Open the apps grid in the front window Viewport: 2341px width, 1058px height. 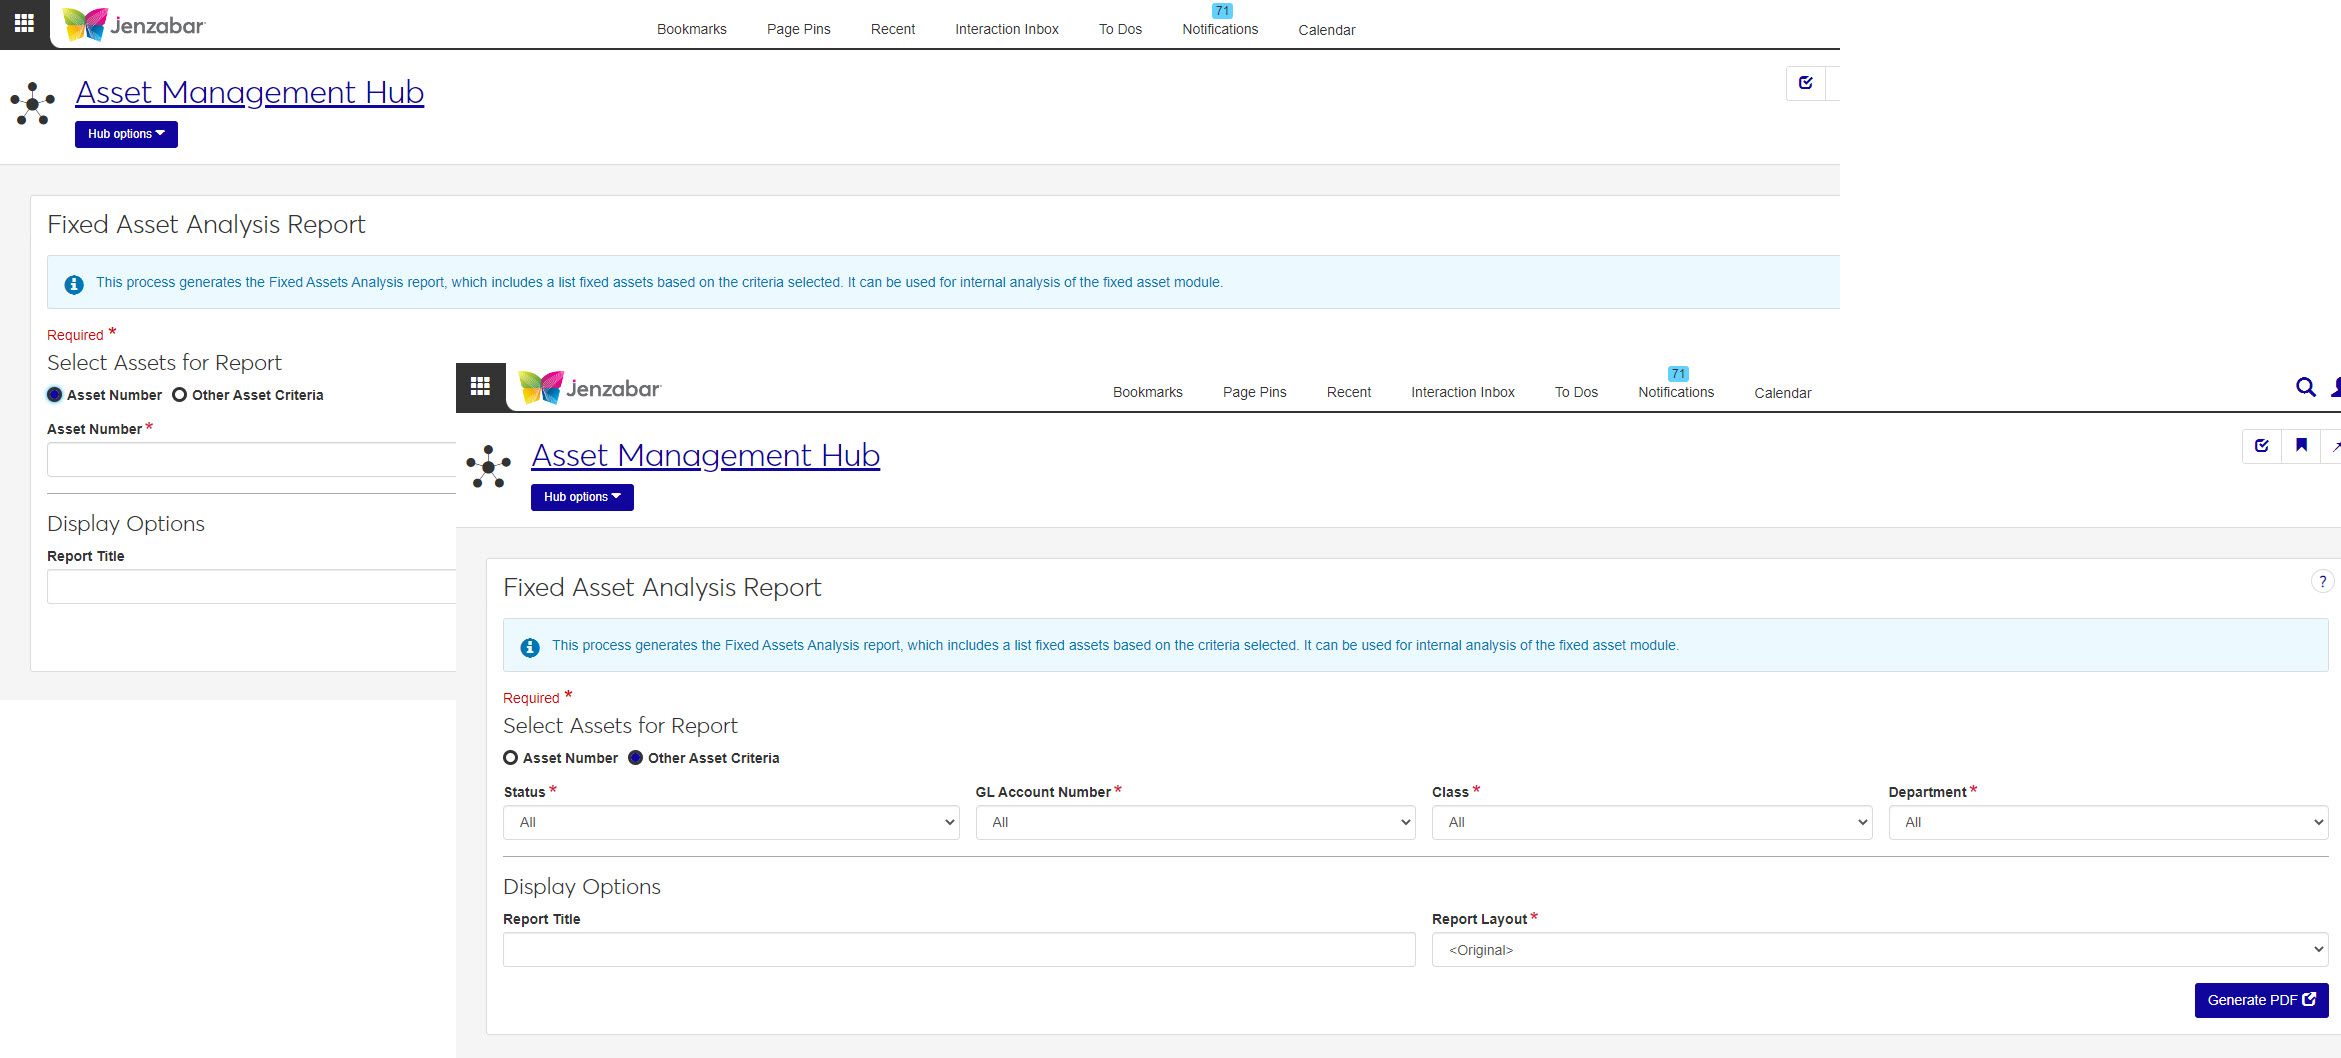point(480,387)
